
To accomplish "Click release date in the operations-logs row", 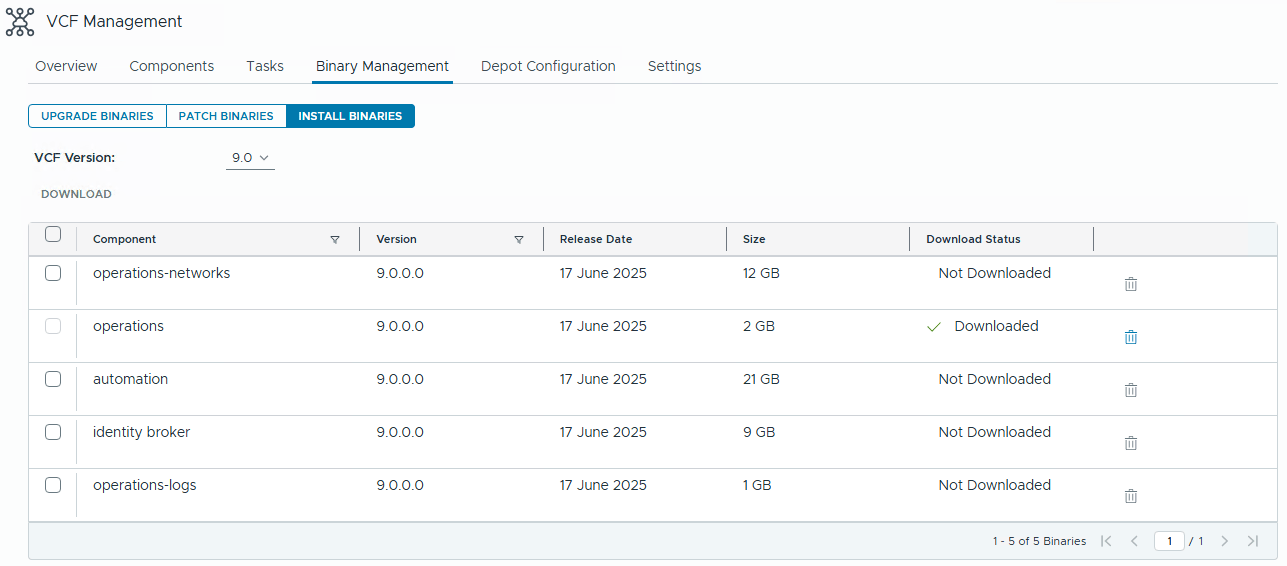I will pos(603,485).
